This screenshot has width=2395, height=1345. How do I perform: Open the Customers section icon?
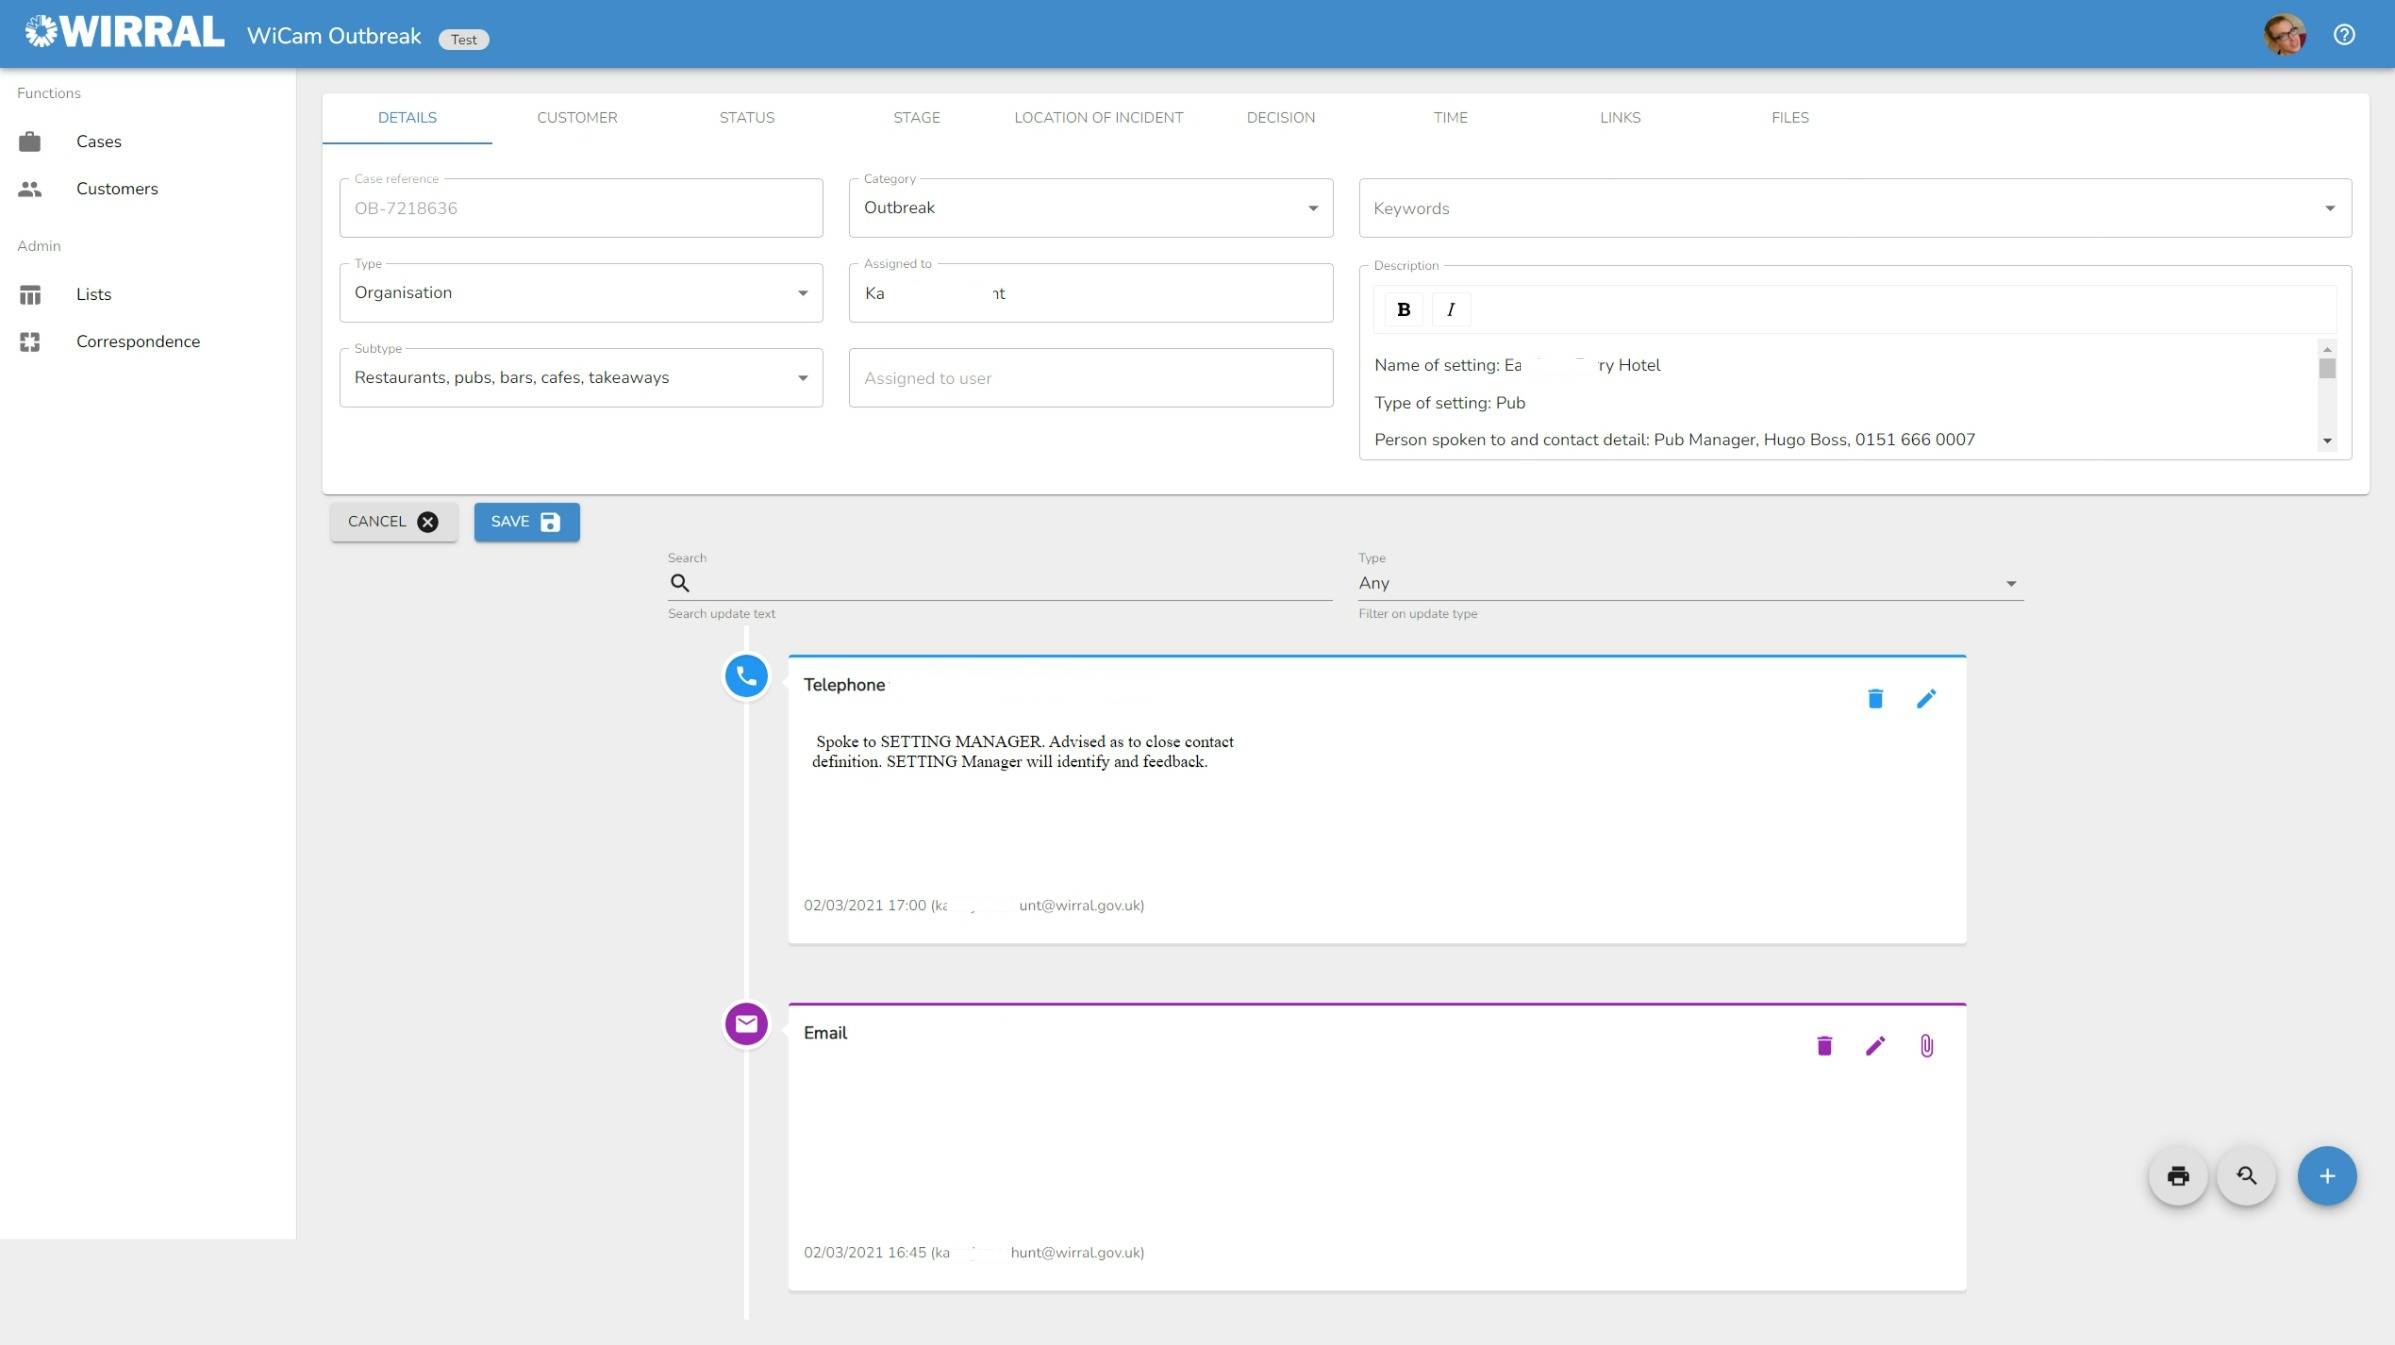(x=30, y=188)
